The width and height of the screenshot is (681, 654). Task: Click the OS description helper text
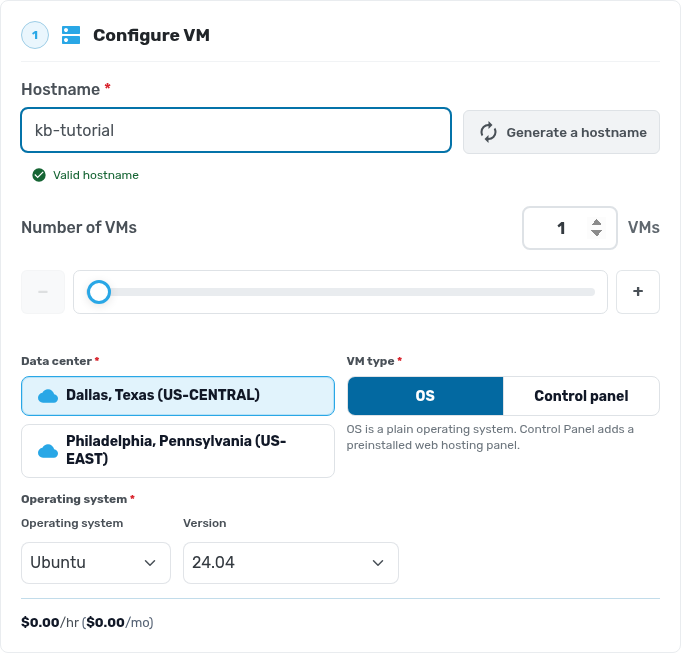pyautogui.click(x=490, y=437)
